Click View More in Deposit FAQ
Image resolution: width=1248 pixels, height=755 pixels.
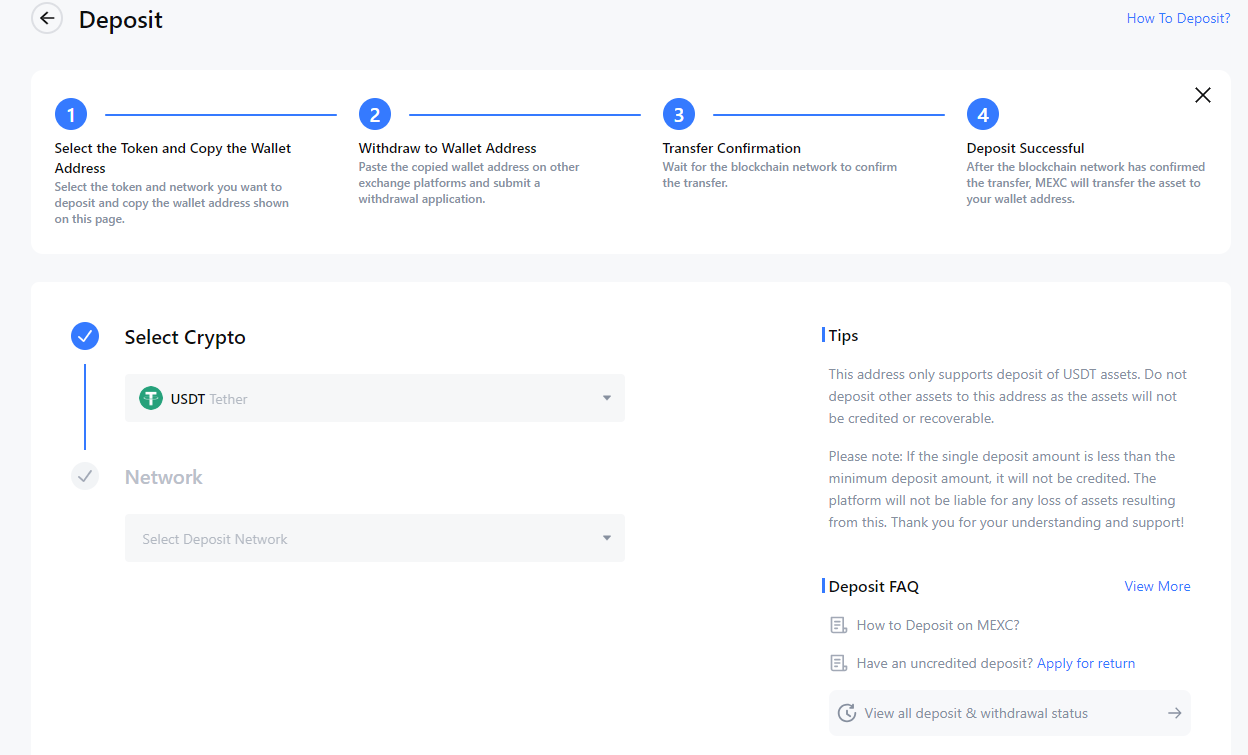point(1157,587)
